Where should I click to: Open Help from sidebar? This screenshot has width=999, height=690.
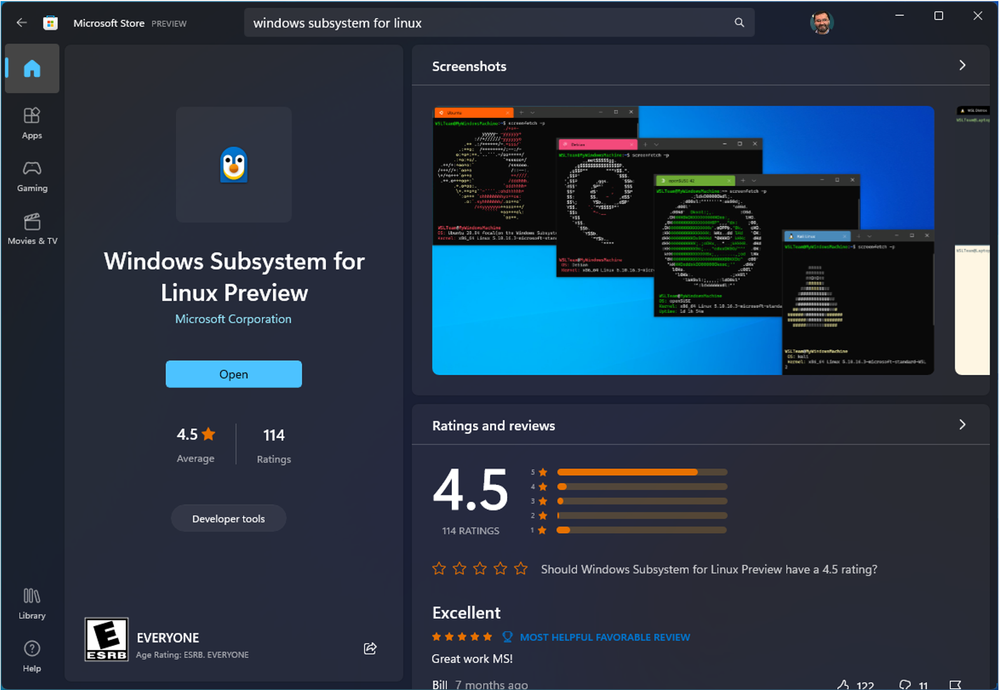[x=32, y=656]
